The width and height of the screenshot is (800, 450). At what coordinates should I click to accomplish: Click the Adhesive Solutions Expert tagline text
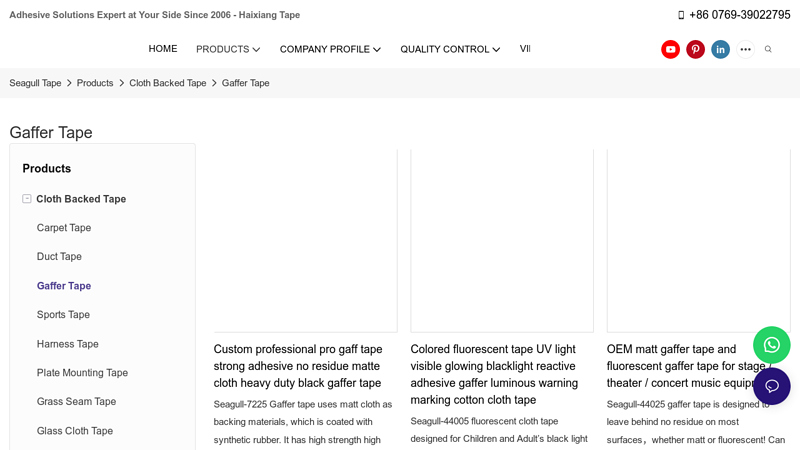(155, 15)
